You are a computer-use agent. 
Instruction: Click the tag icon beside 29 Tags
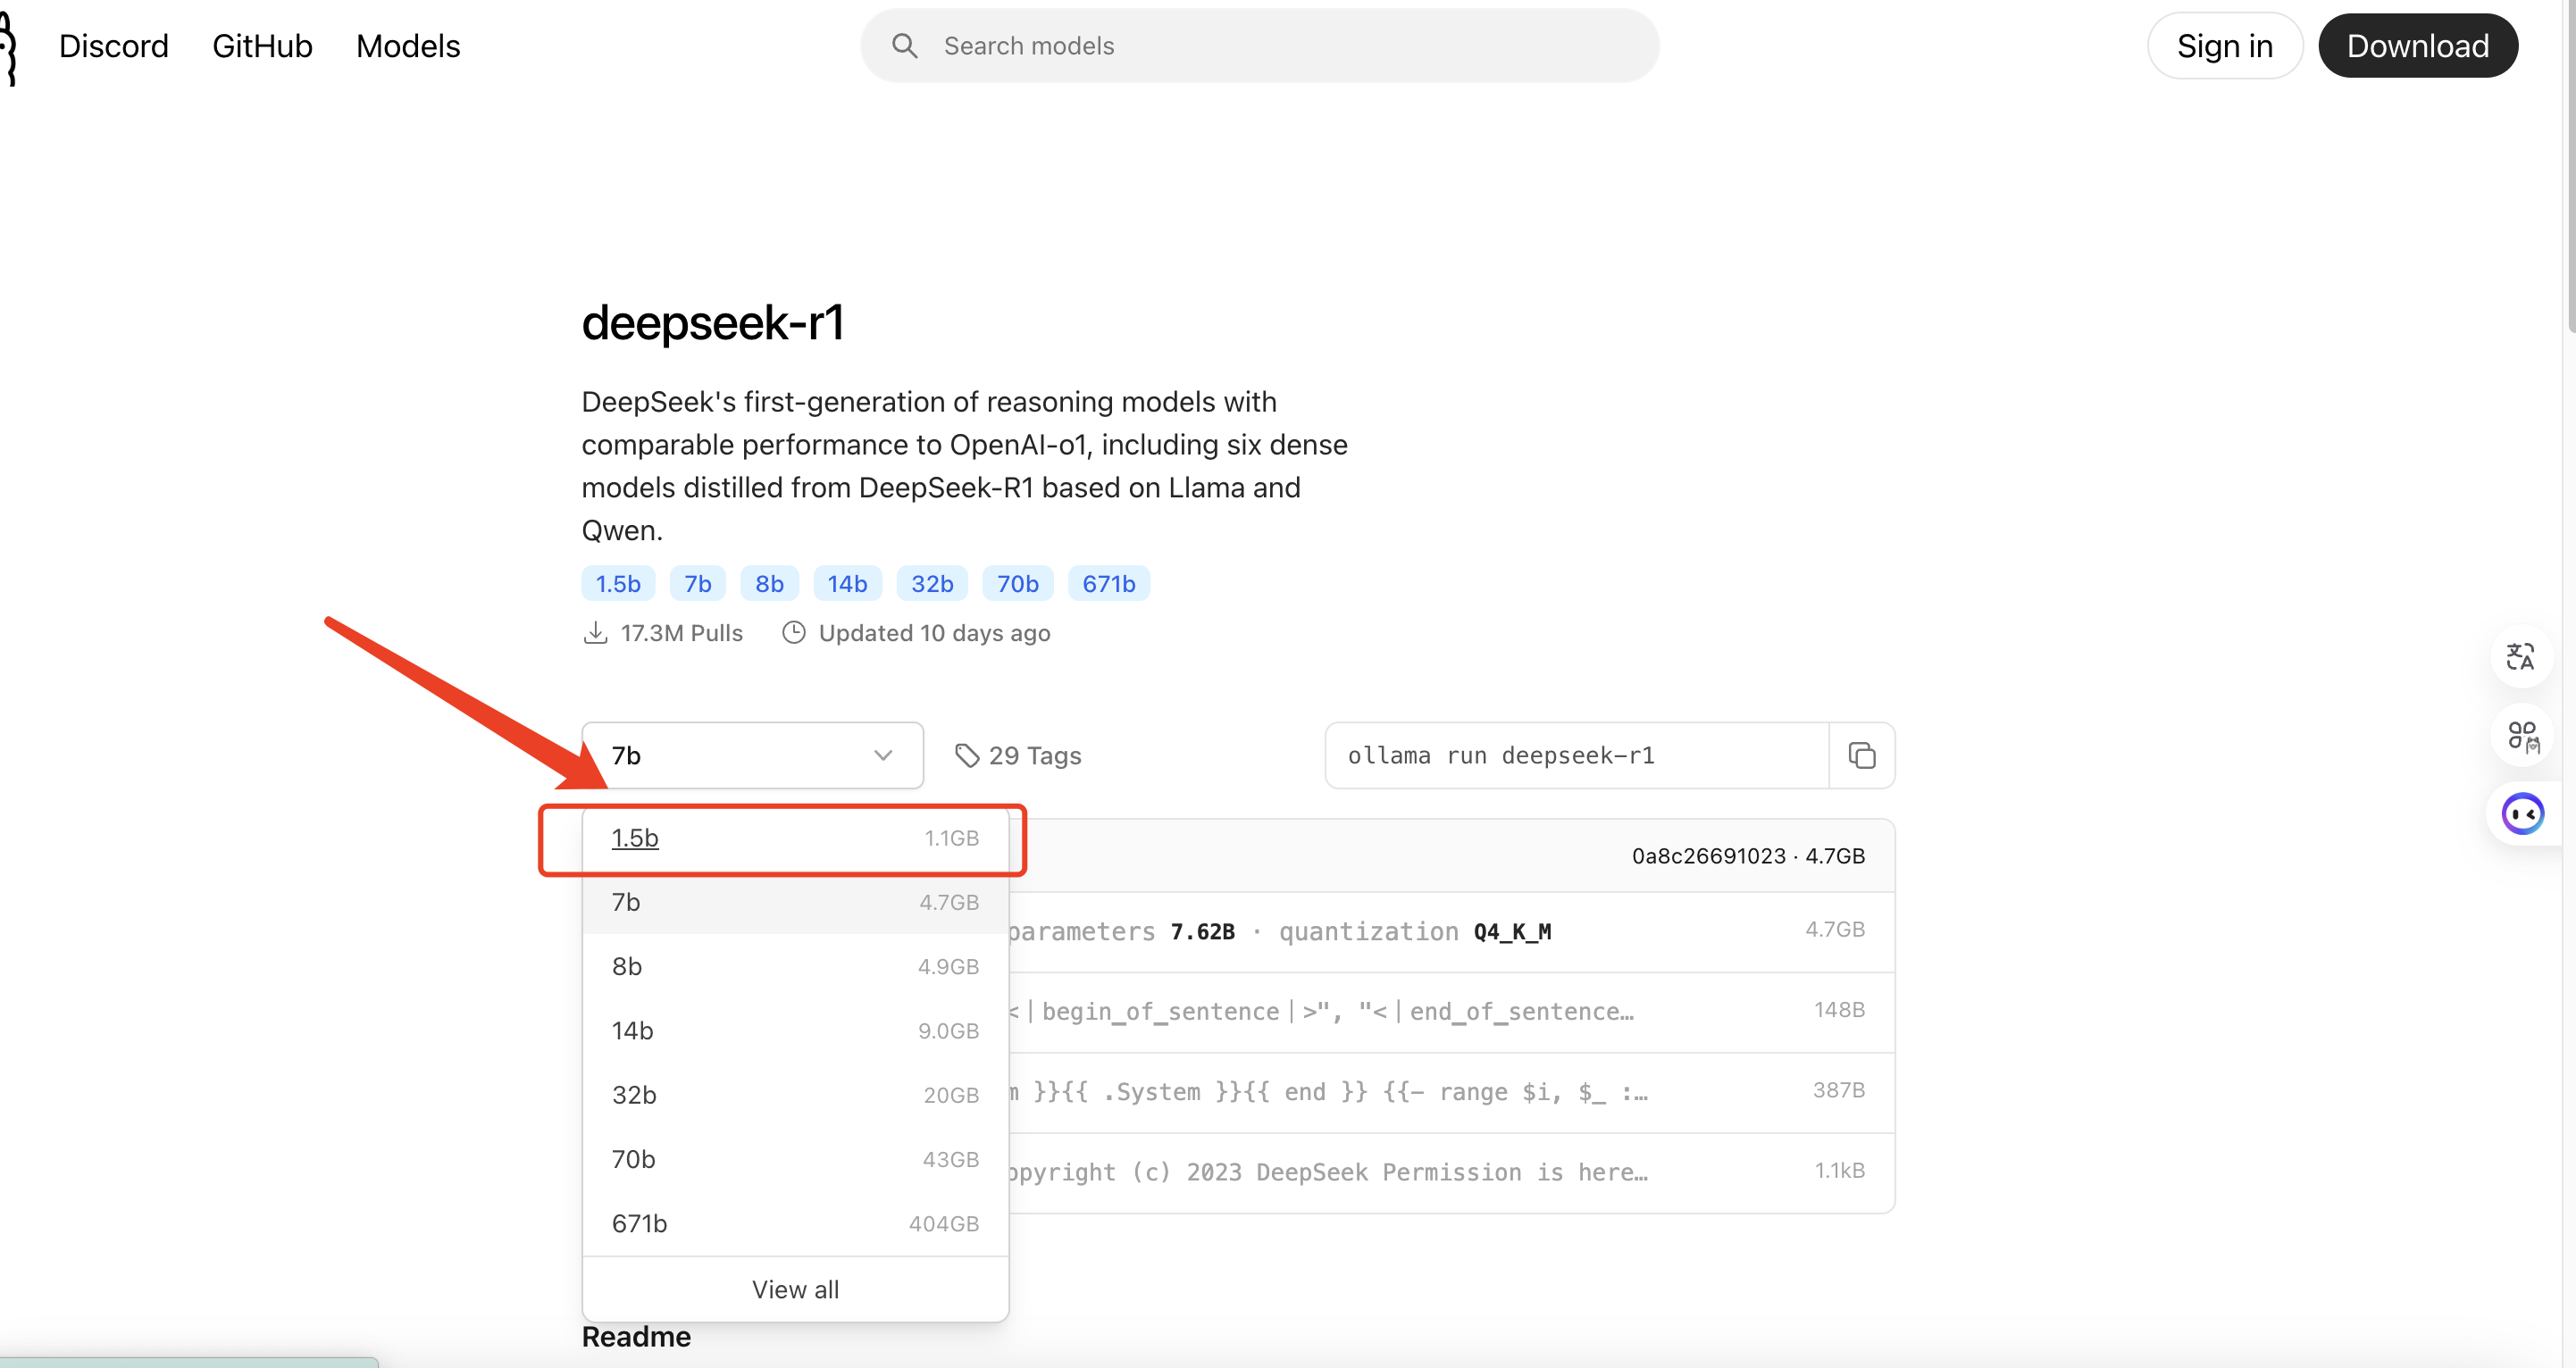point(966,755)
